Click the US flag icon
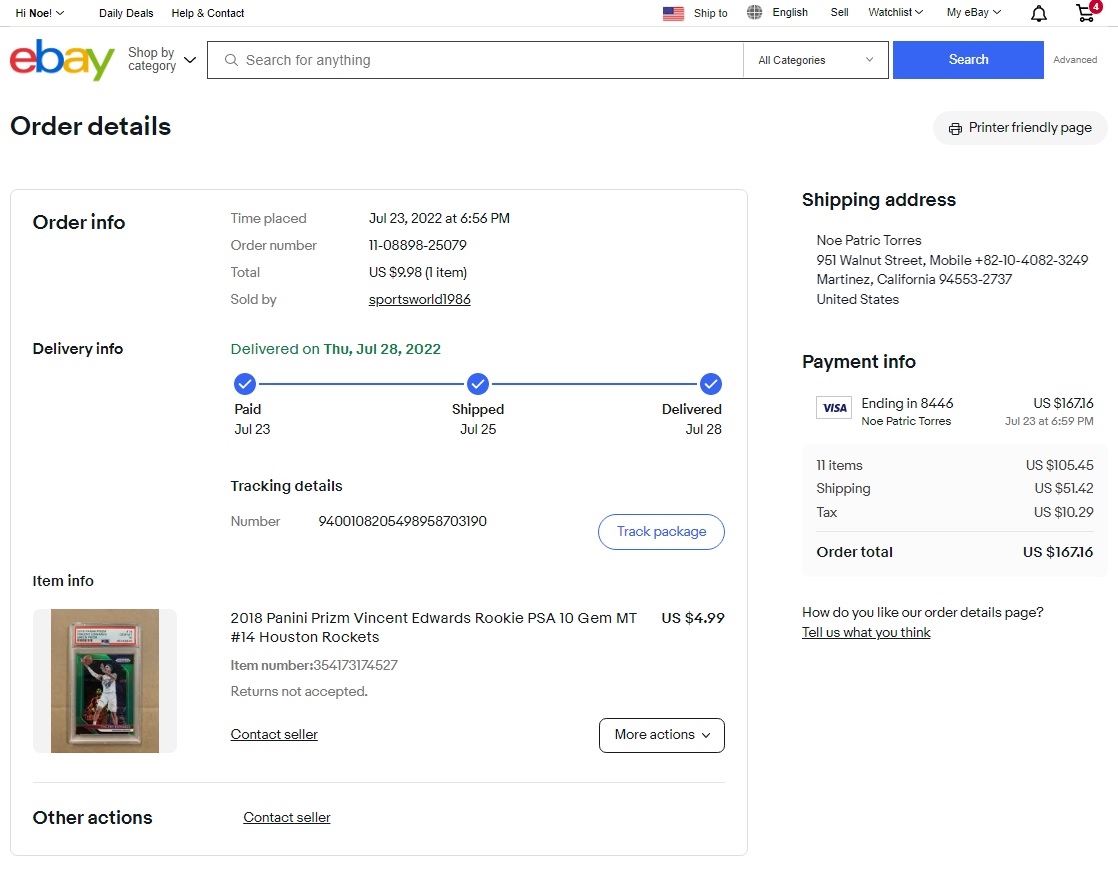1118x871 pixels. 673,13
